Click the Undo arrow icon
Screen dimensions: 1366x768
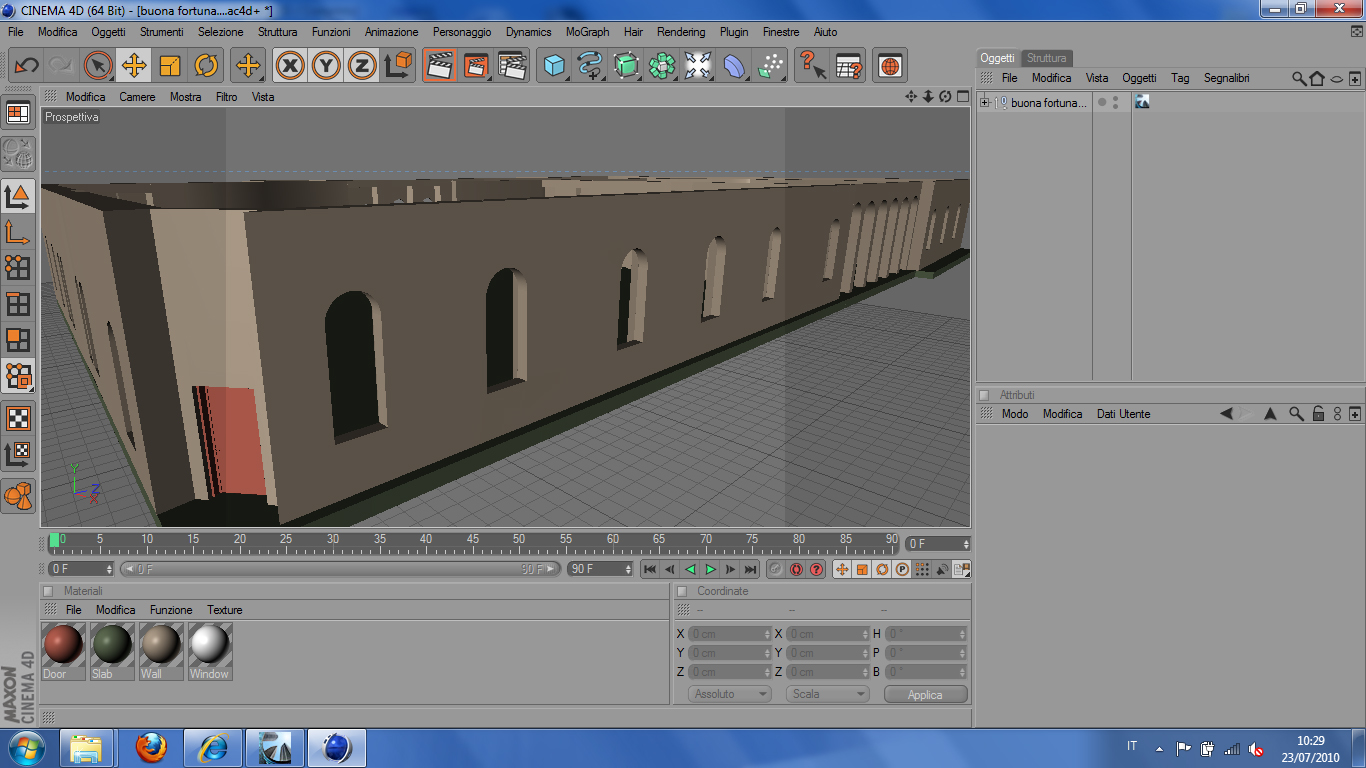[x=26, y=66]
